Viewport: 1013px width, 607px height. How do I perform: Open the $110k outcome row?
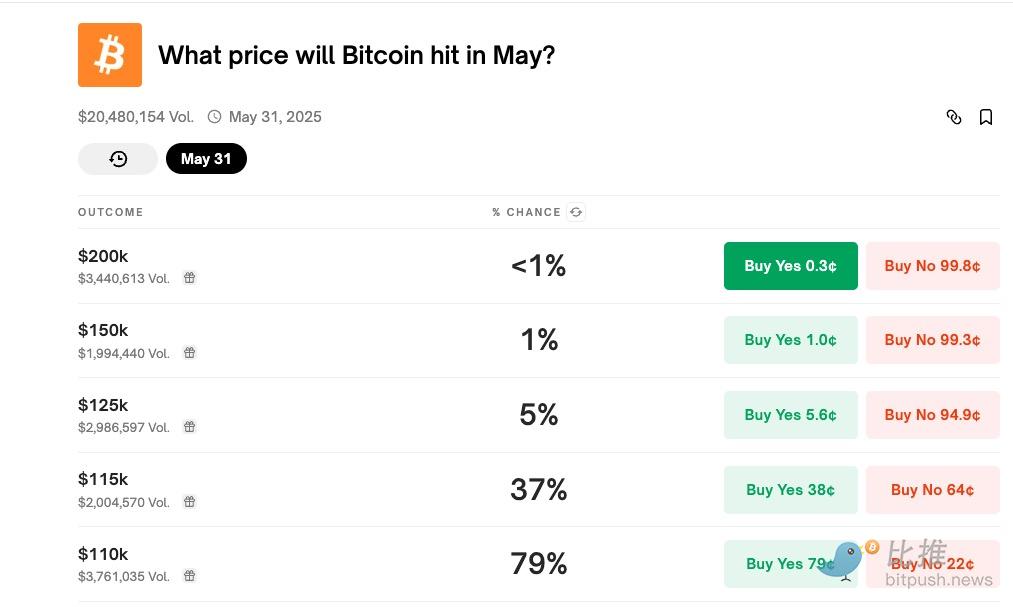(103, 554)
